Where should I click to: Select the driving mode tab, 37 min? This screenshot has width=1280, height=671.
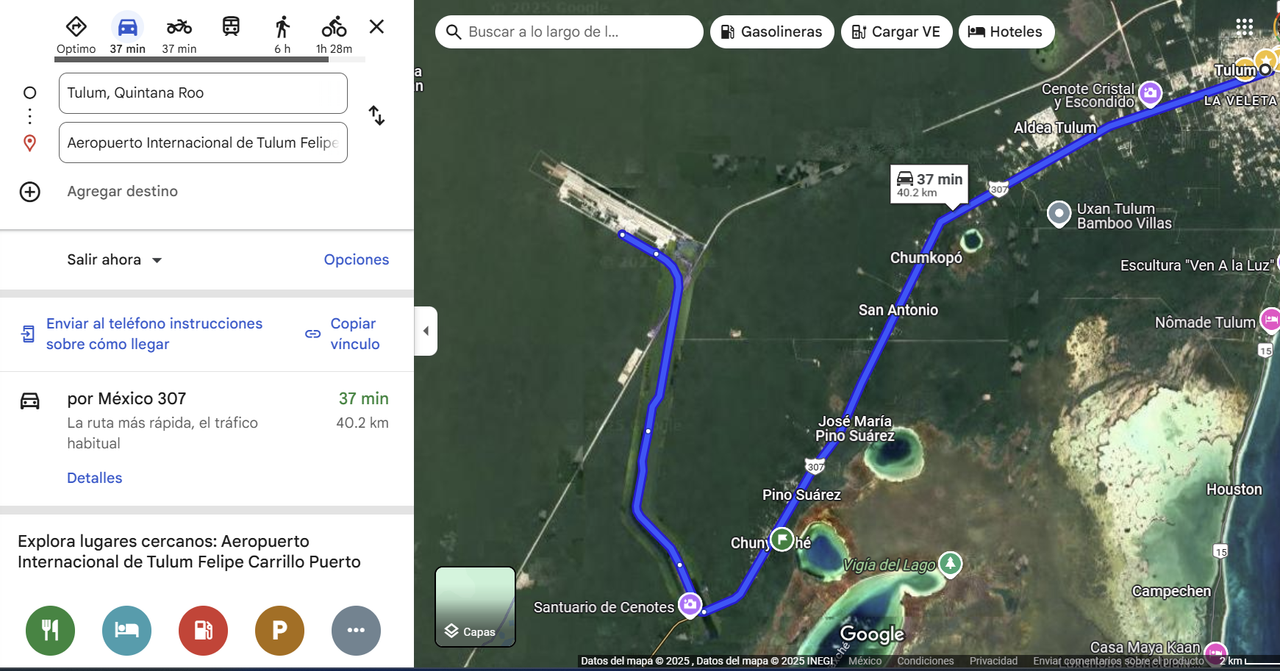click(127, 33)
